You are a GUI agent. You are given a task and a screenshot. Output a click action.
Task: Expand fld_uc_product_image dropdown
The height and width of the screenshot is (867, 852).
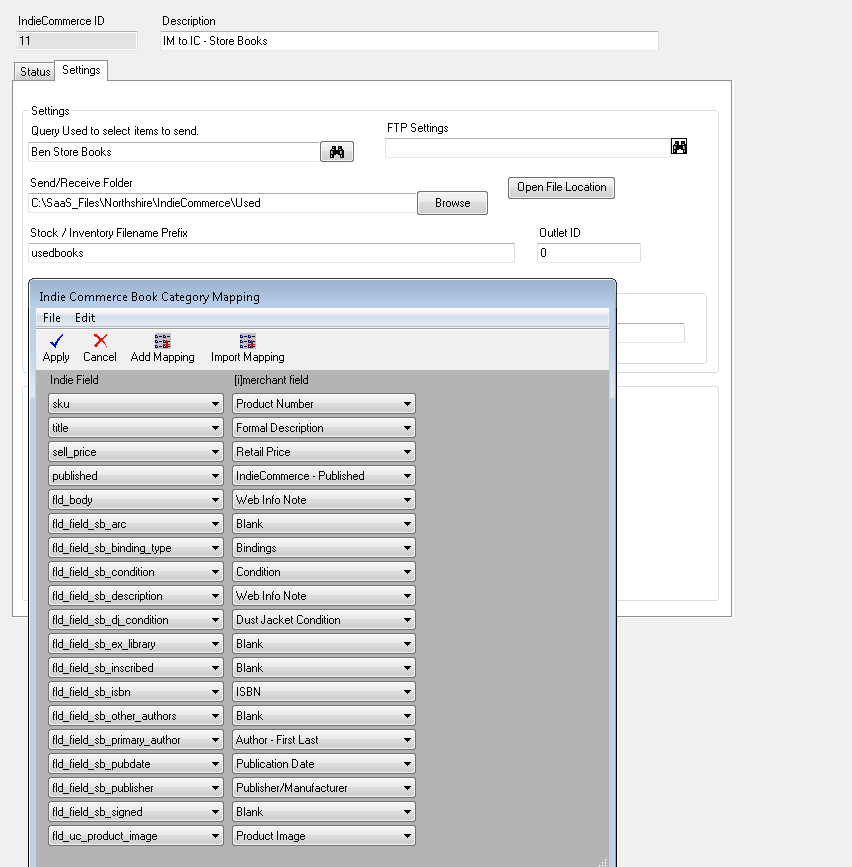pyautogui.click(x=135, y=836)
